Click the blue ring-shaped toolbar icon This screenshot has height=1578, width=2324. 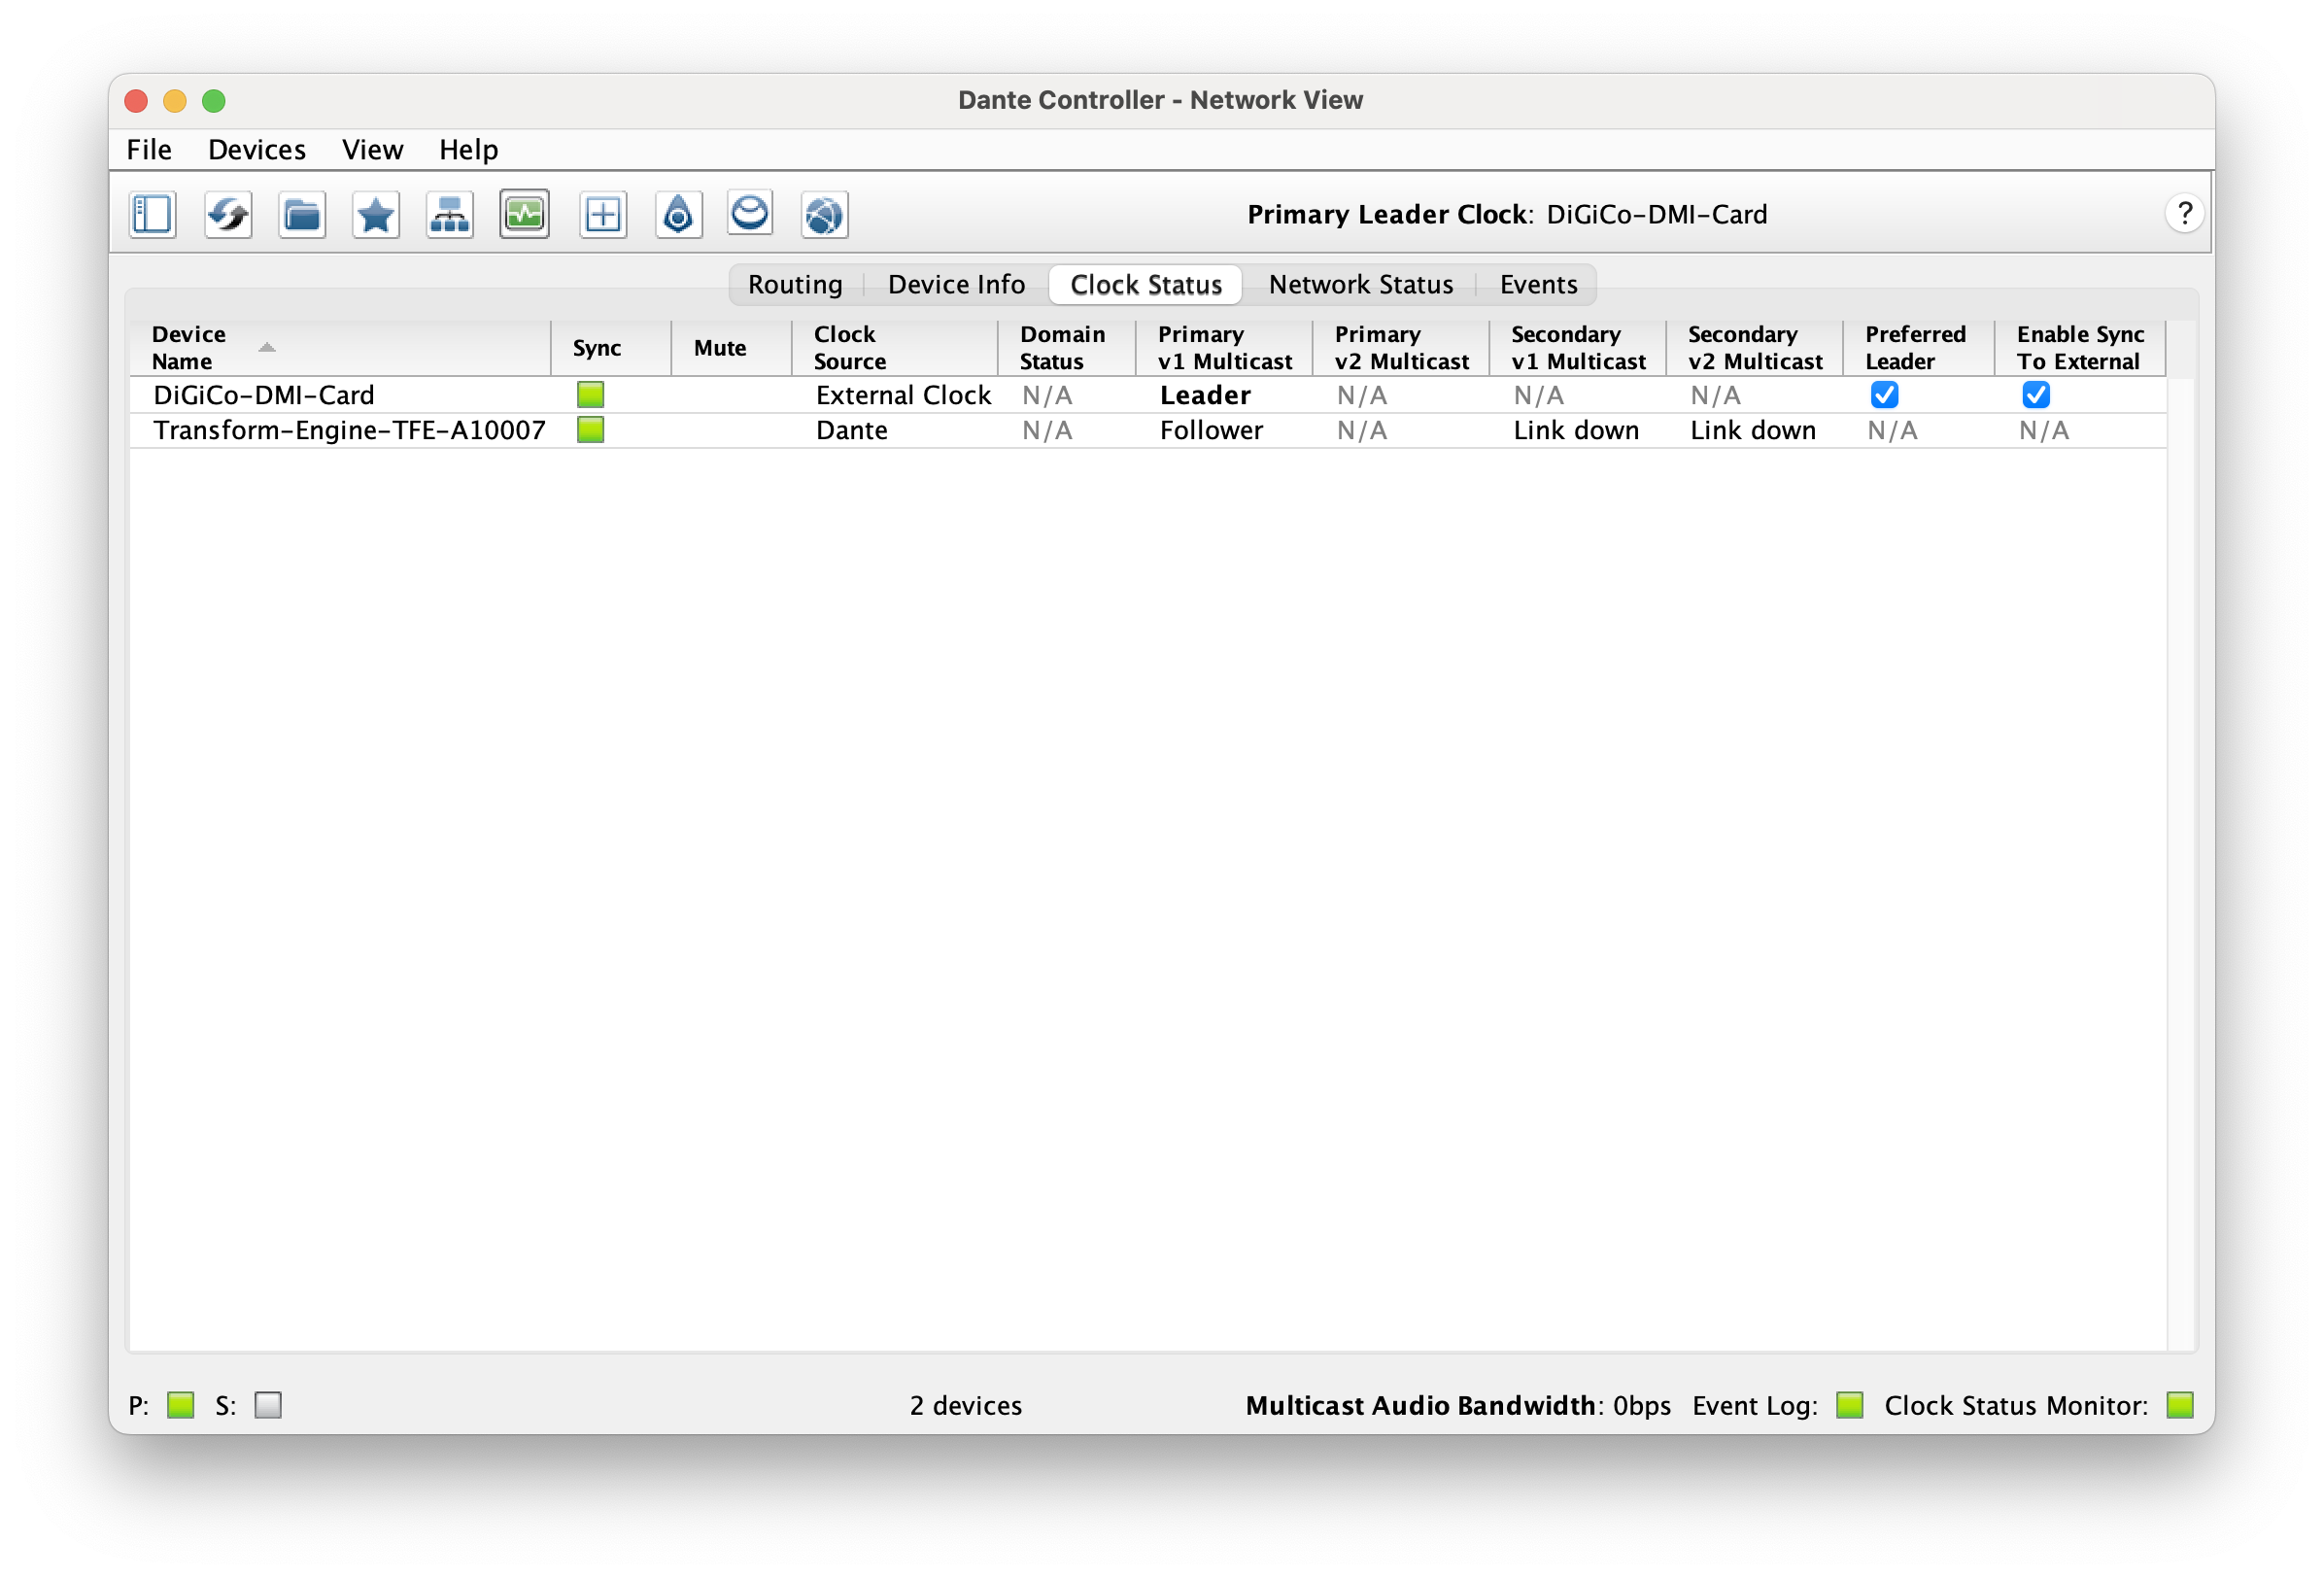750,213
